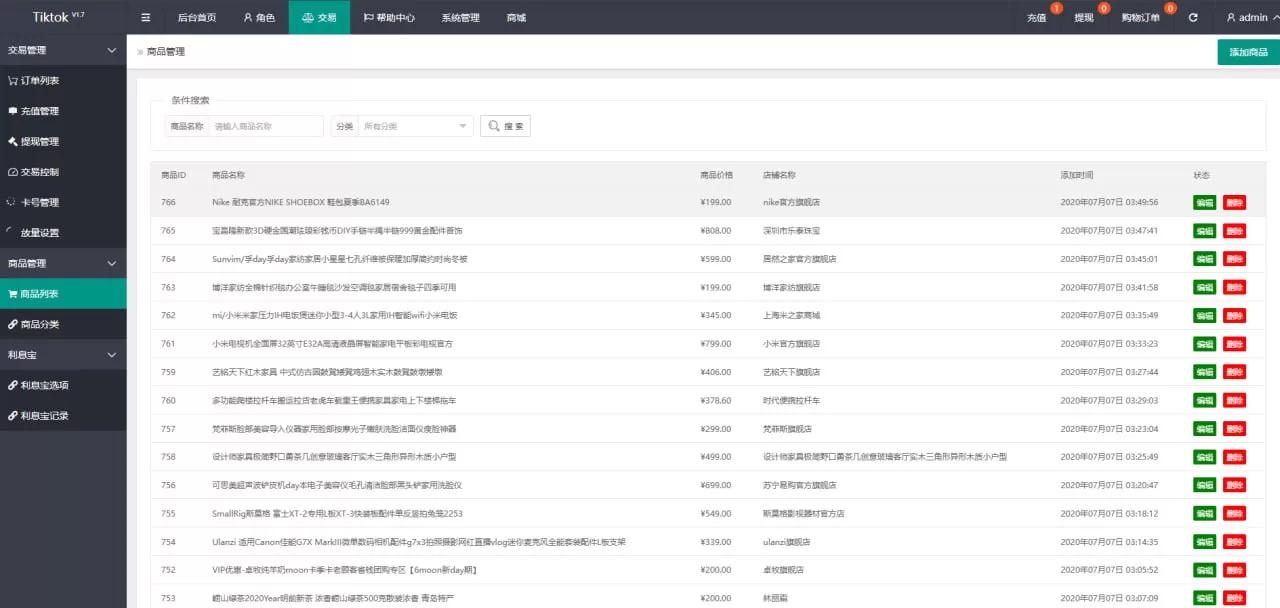Click the green 添加商品 button
This screenshot has height=608, width=1280.
point(1248,52)
